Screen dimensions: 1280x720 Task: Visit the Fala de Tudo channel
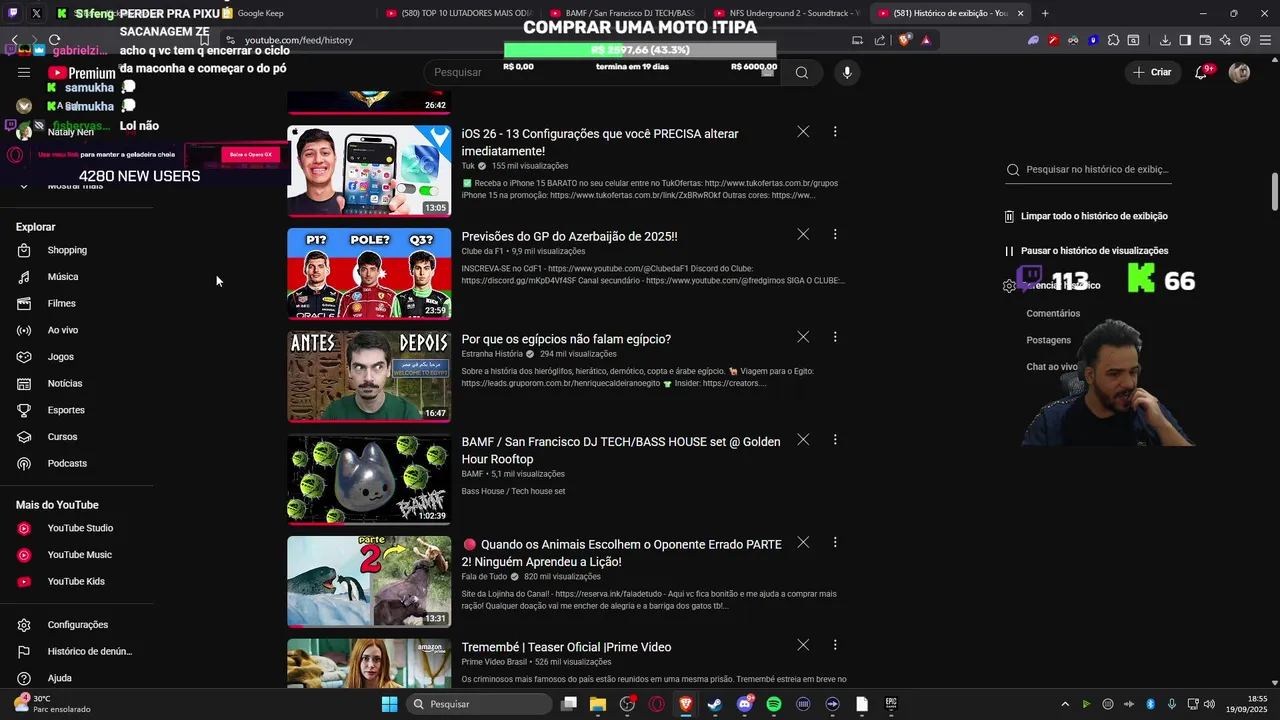pos(485,577)
